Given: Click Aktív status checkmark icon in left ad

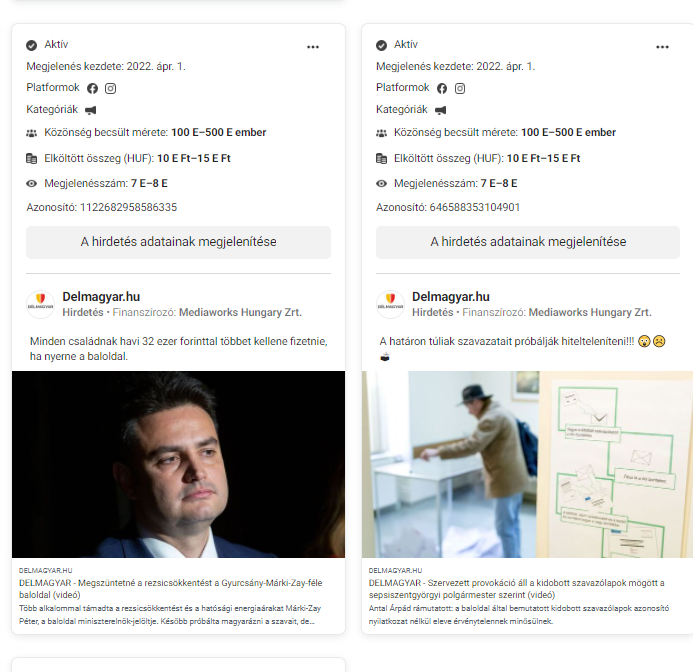Looking at the screenshot, I should [x=31, y=45].
